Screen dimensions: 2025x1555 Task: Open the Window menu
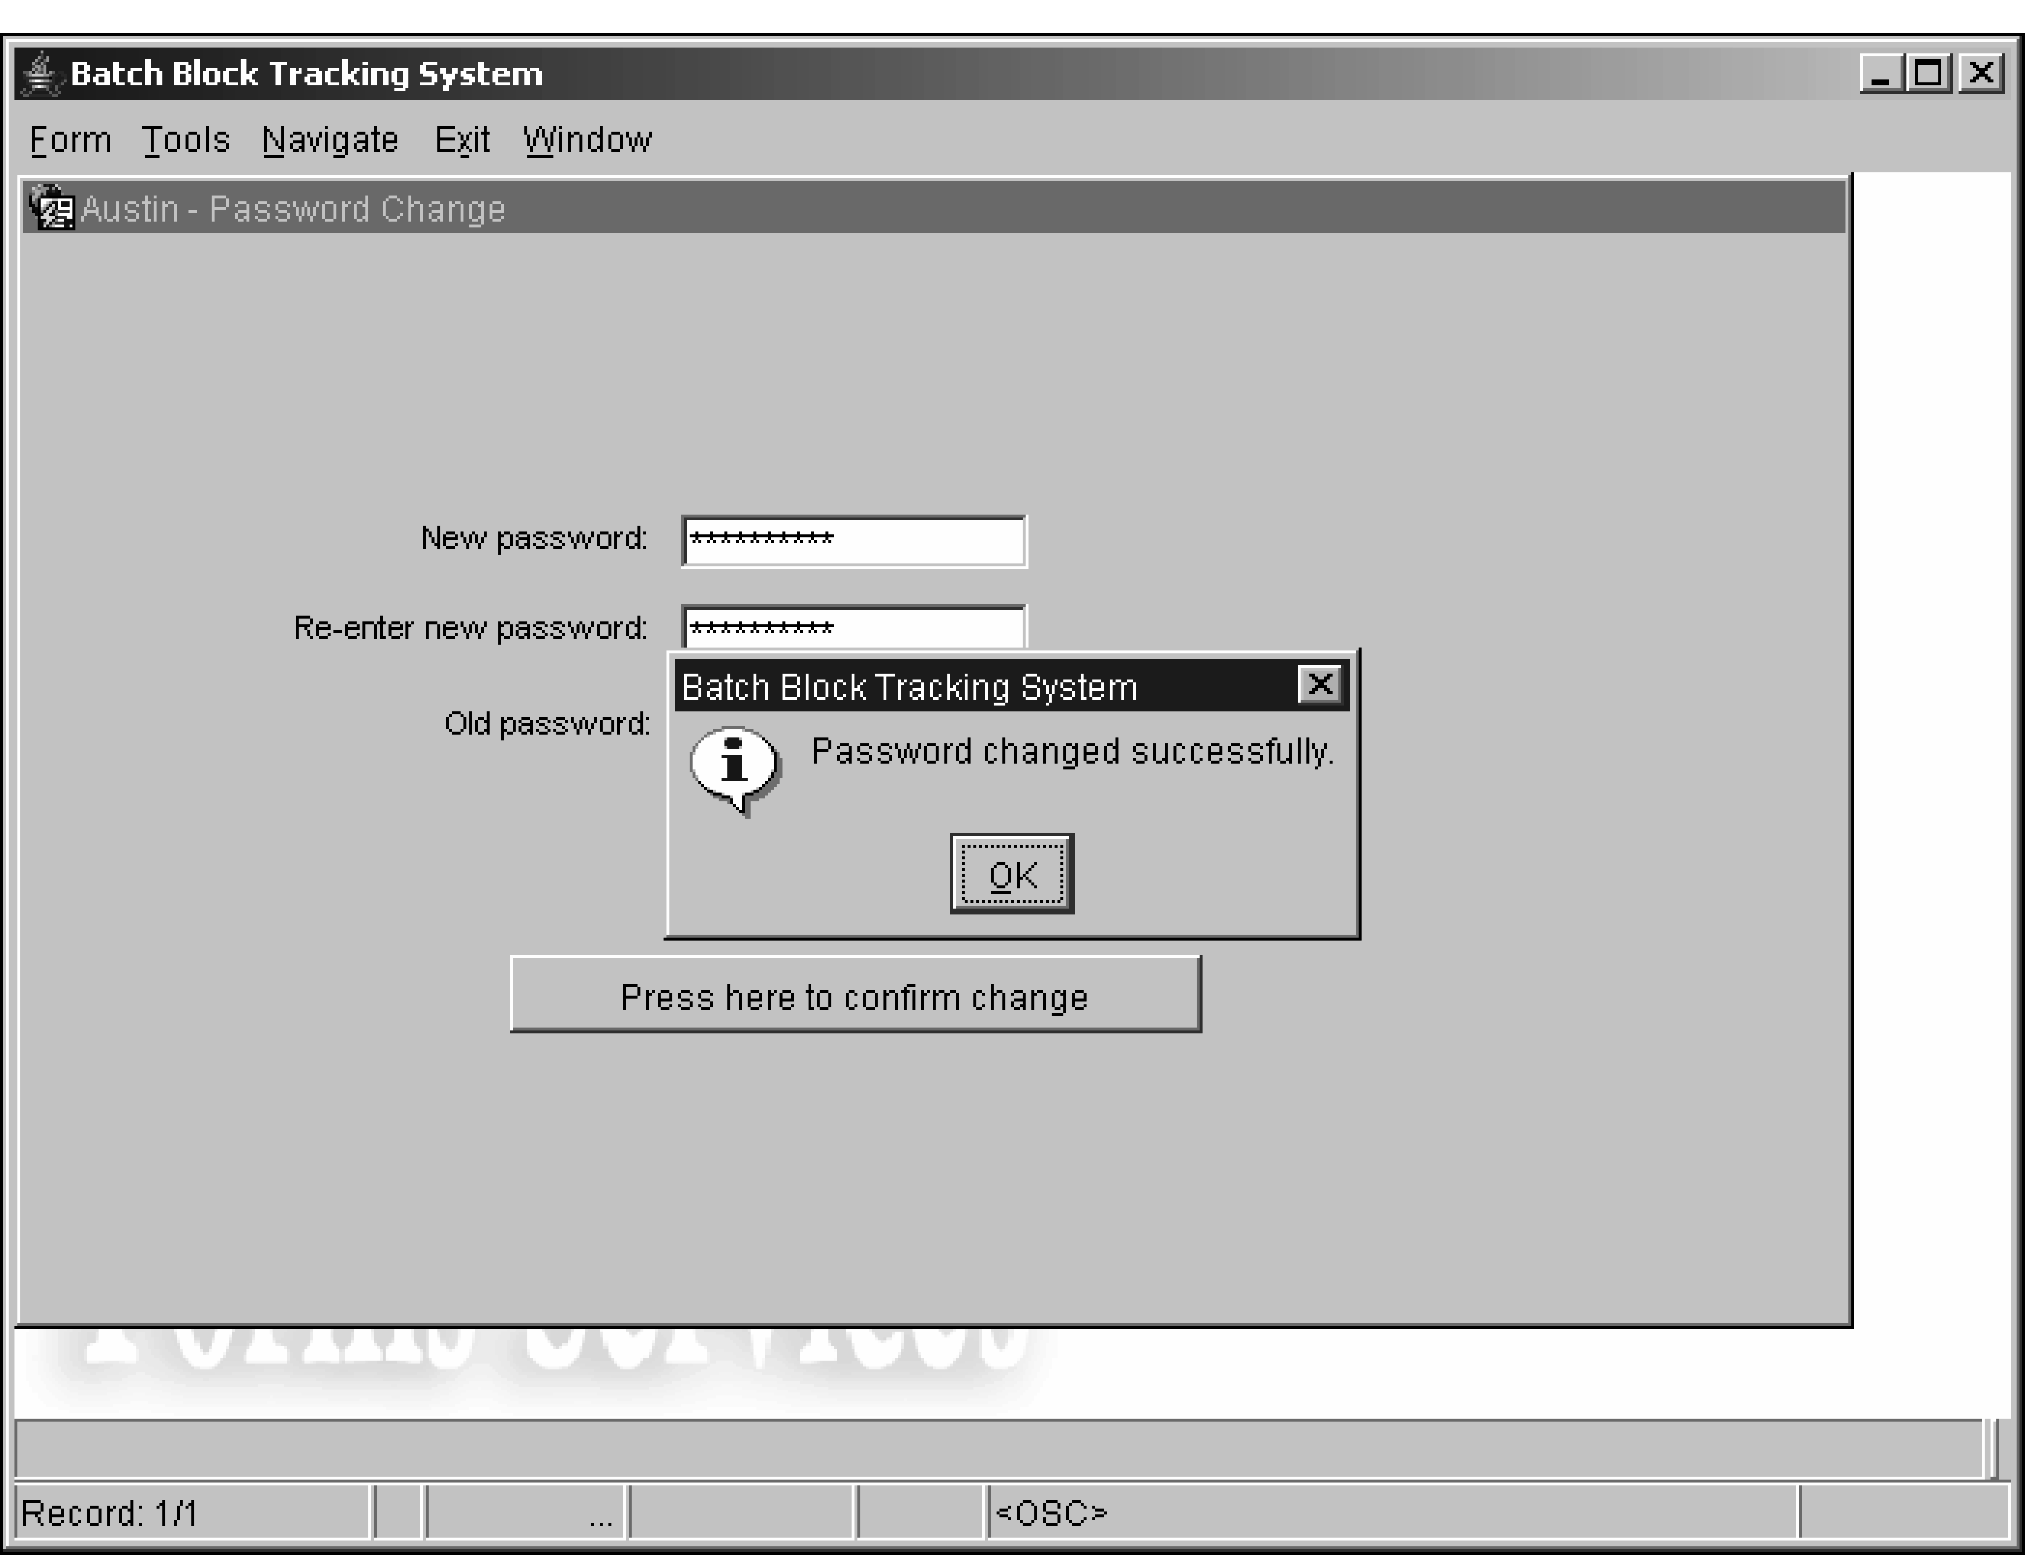(587, 140)
